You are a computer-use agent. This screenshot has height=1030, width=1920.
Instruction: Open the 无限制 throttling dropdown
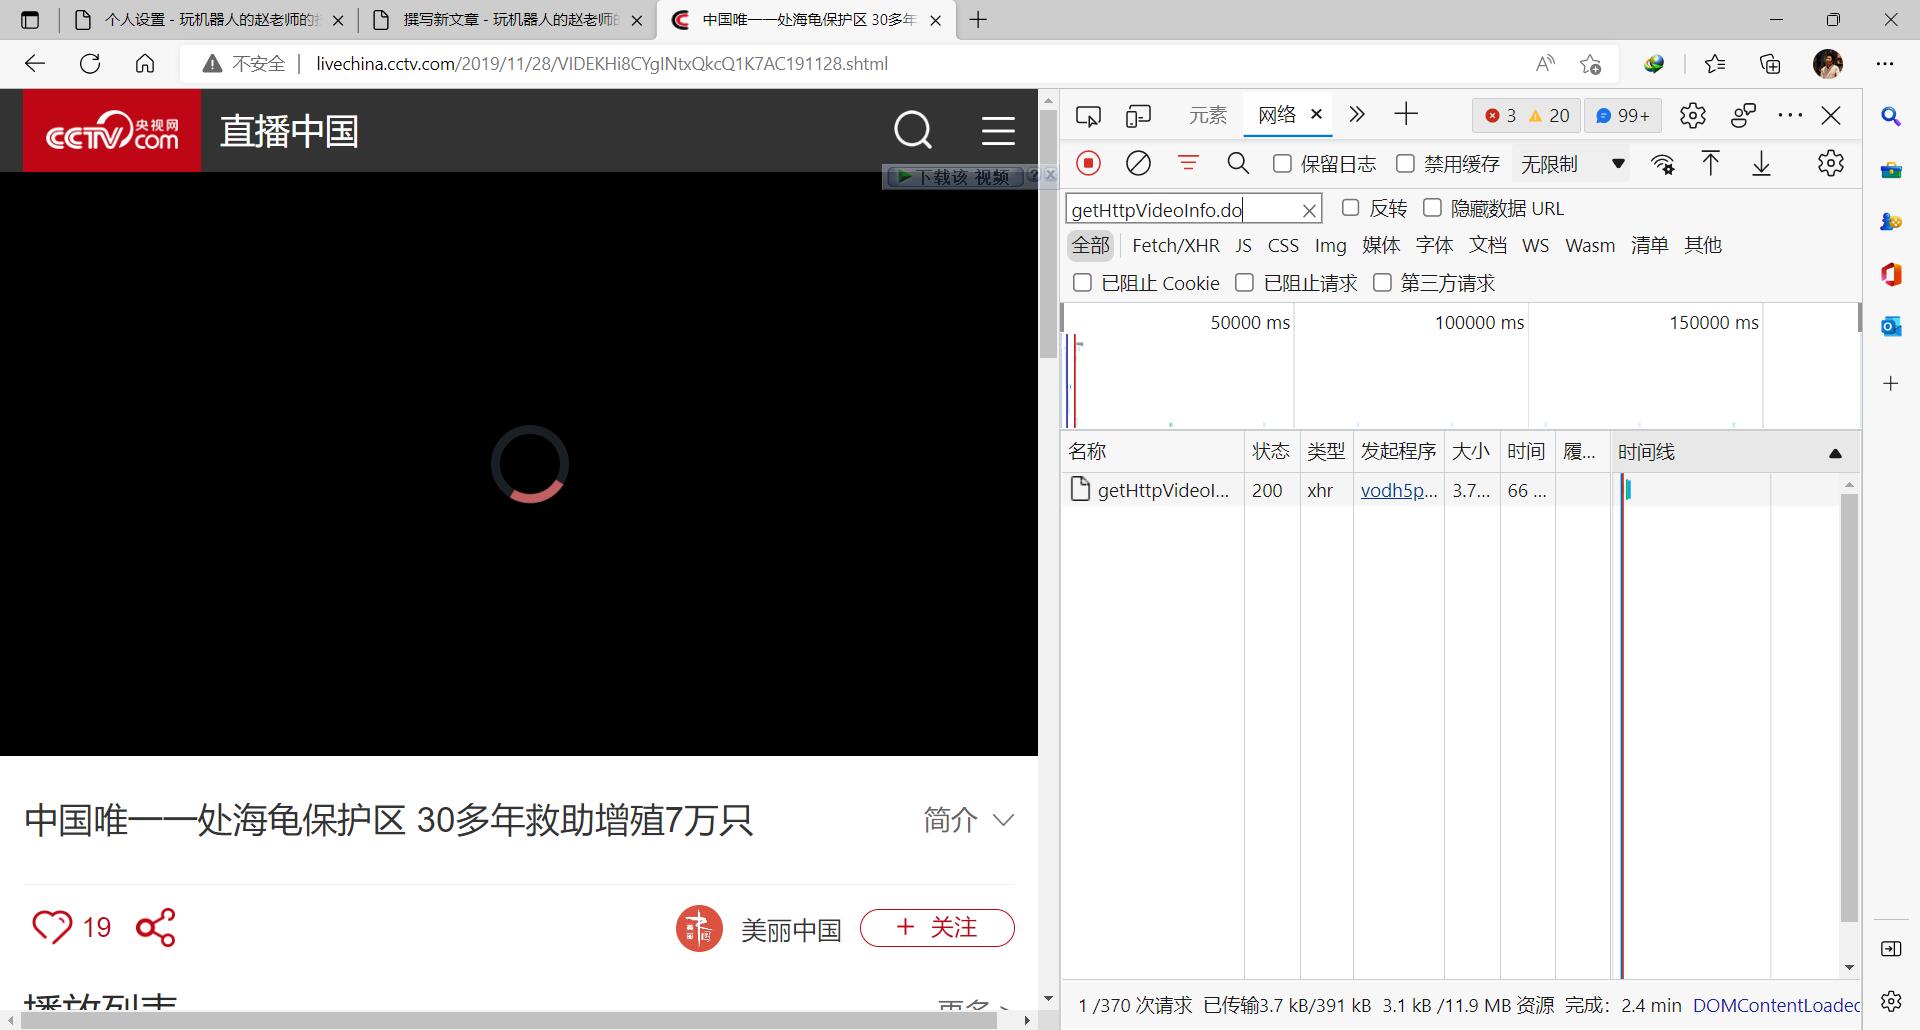[x=1572, y=163]
